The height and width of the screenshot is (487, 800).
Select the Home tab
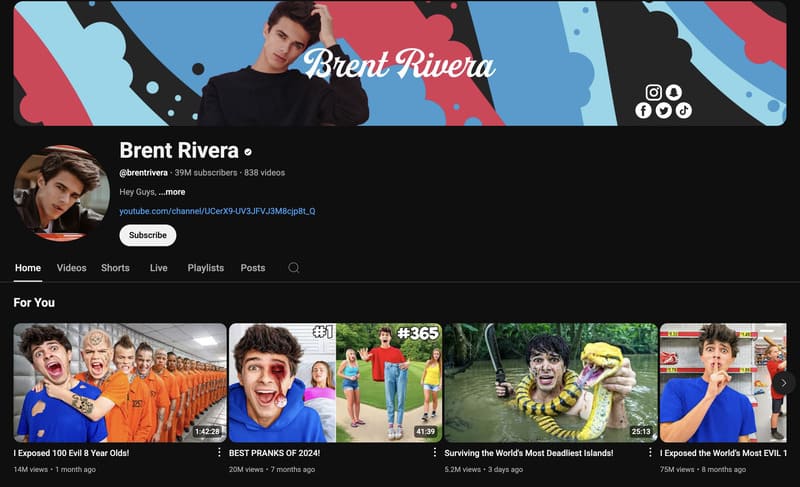tap(28, 268)
